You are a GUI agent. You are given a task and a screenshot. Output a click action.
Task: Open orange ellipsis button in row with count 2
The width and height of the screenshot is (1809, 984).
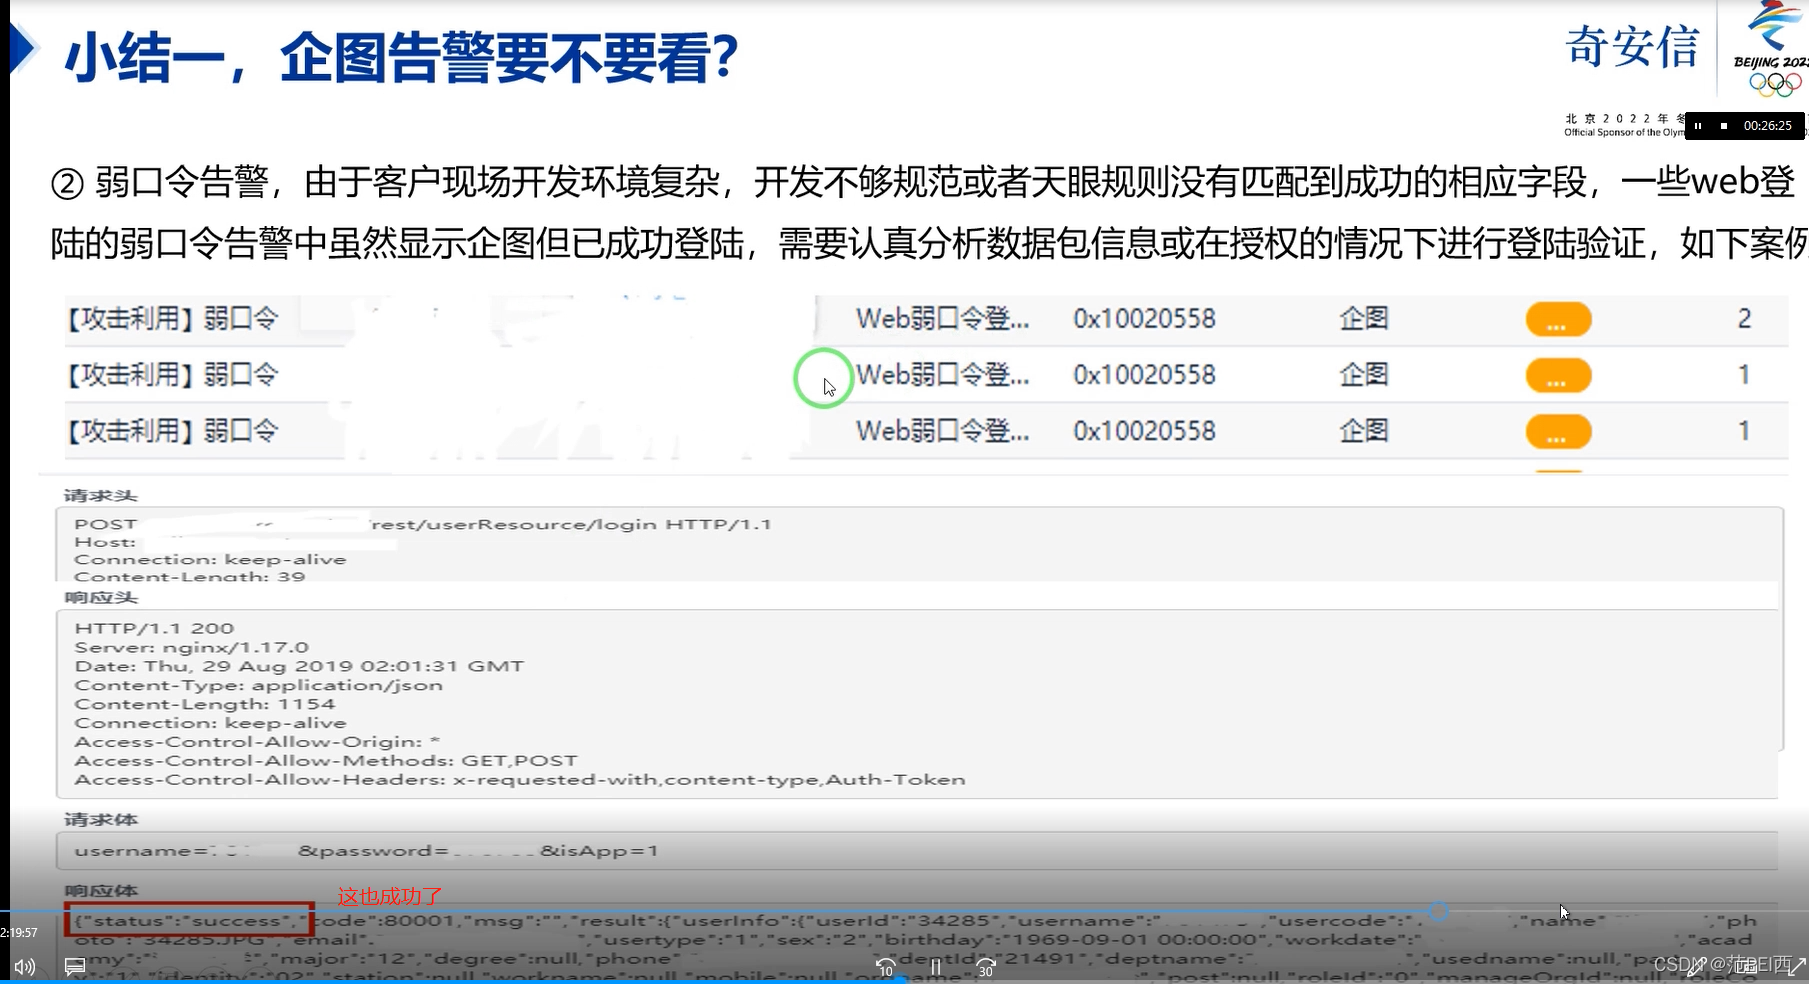click(1558, 320)
